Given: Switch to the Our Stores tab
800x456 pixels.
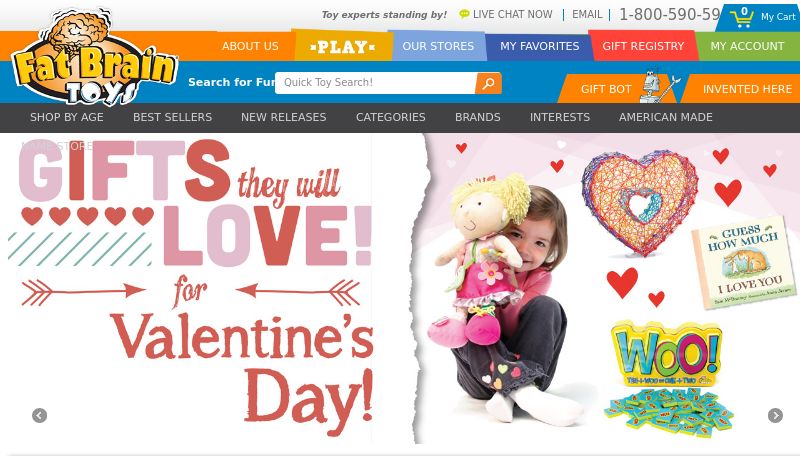Looking at the screenshot, I should (438, 46).
